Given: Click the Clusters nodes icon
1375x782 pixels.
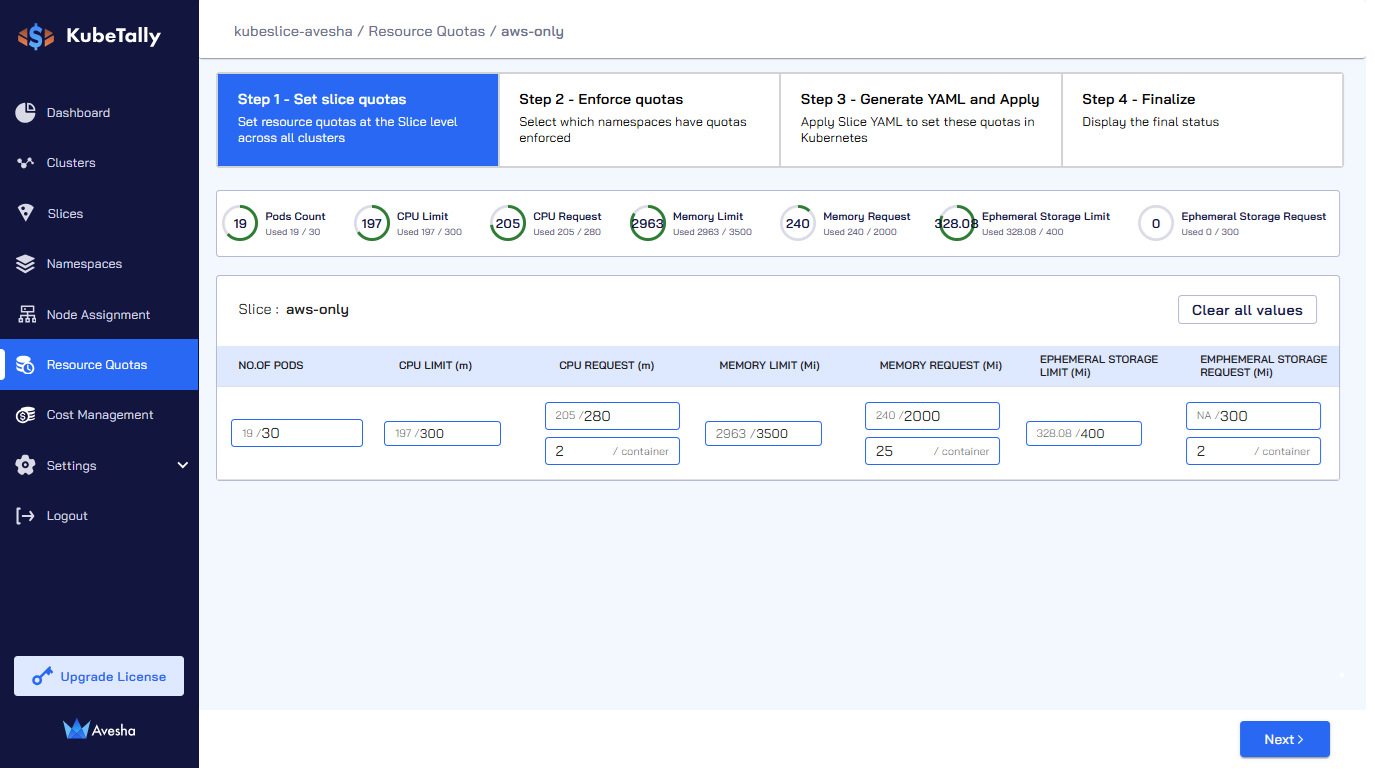Looking at the screenshot, I should tap(26, 163).
